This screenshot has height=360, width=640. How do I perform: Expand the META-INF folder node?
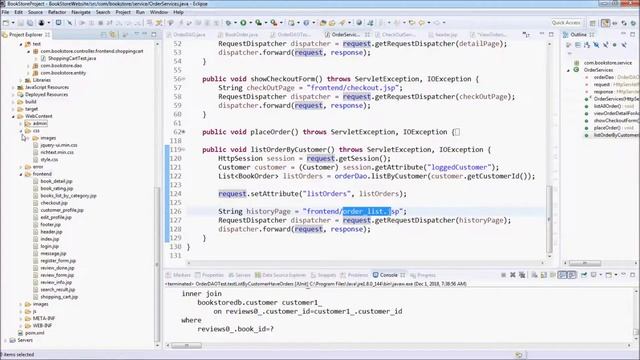tap(21, 318)
